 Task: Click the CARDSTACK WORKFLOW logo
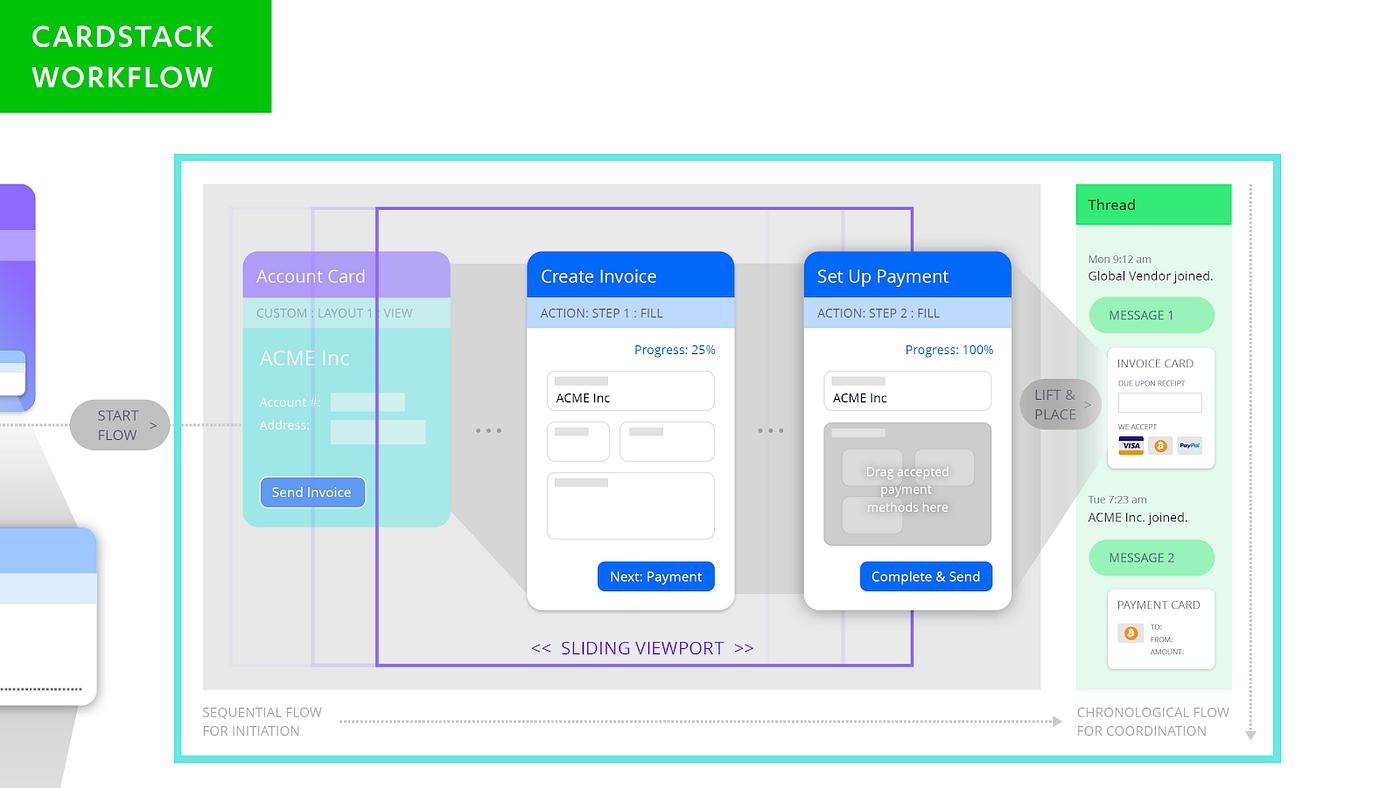122,56
